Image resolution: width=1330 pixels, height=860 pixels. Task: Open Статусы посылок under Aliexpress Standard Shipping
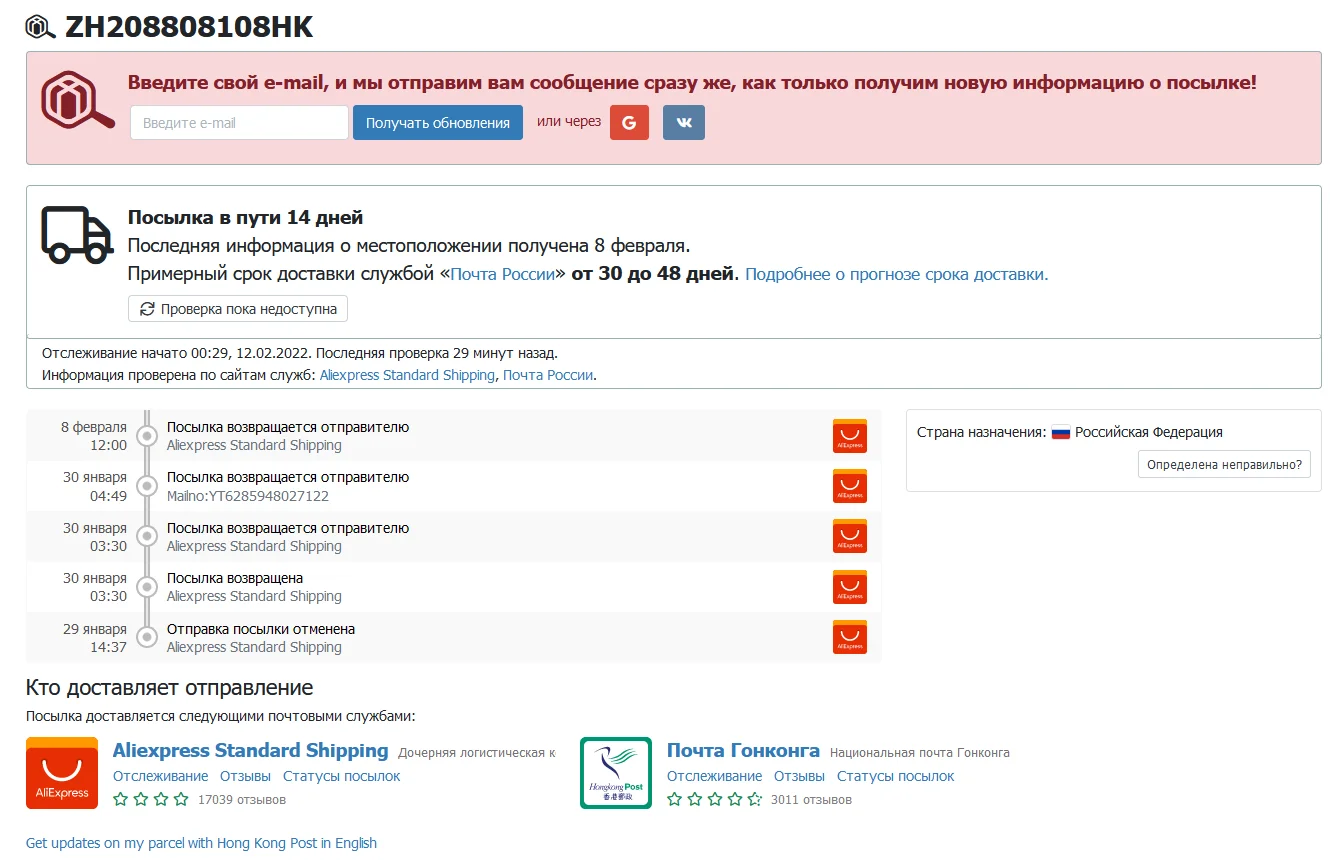342,776
